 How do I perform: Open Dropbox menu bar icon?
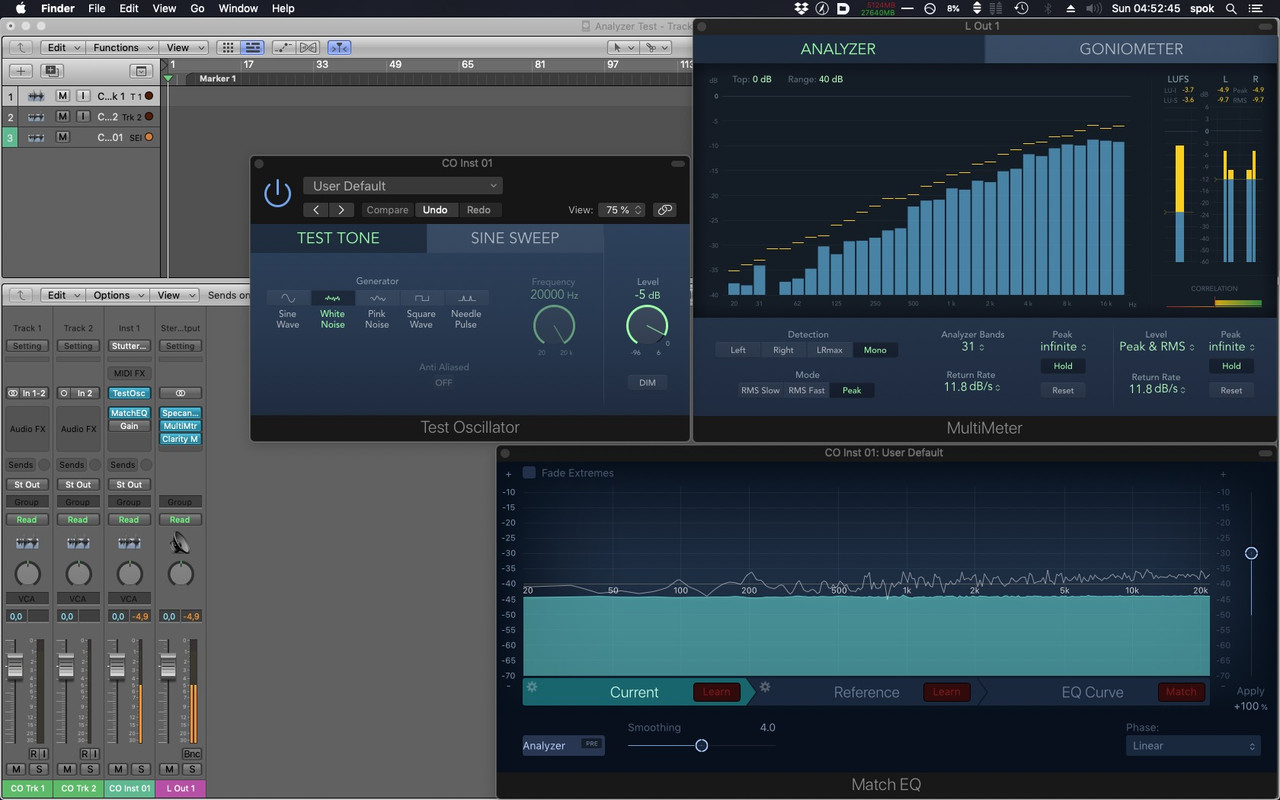click(x=801, y=8)
